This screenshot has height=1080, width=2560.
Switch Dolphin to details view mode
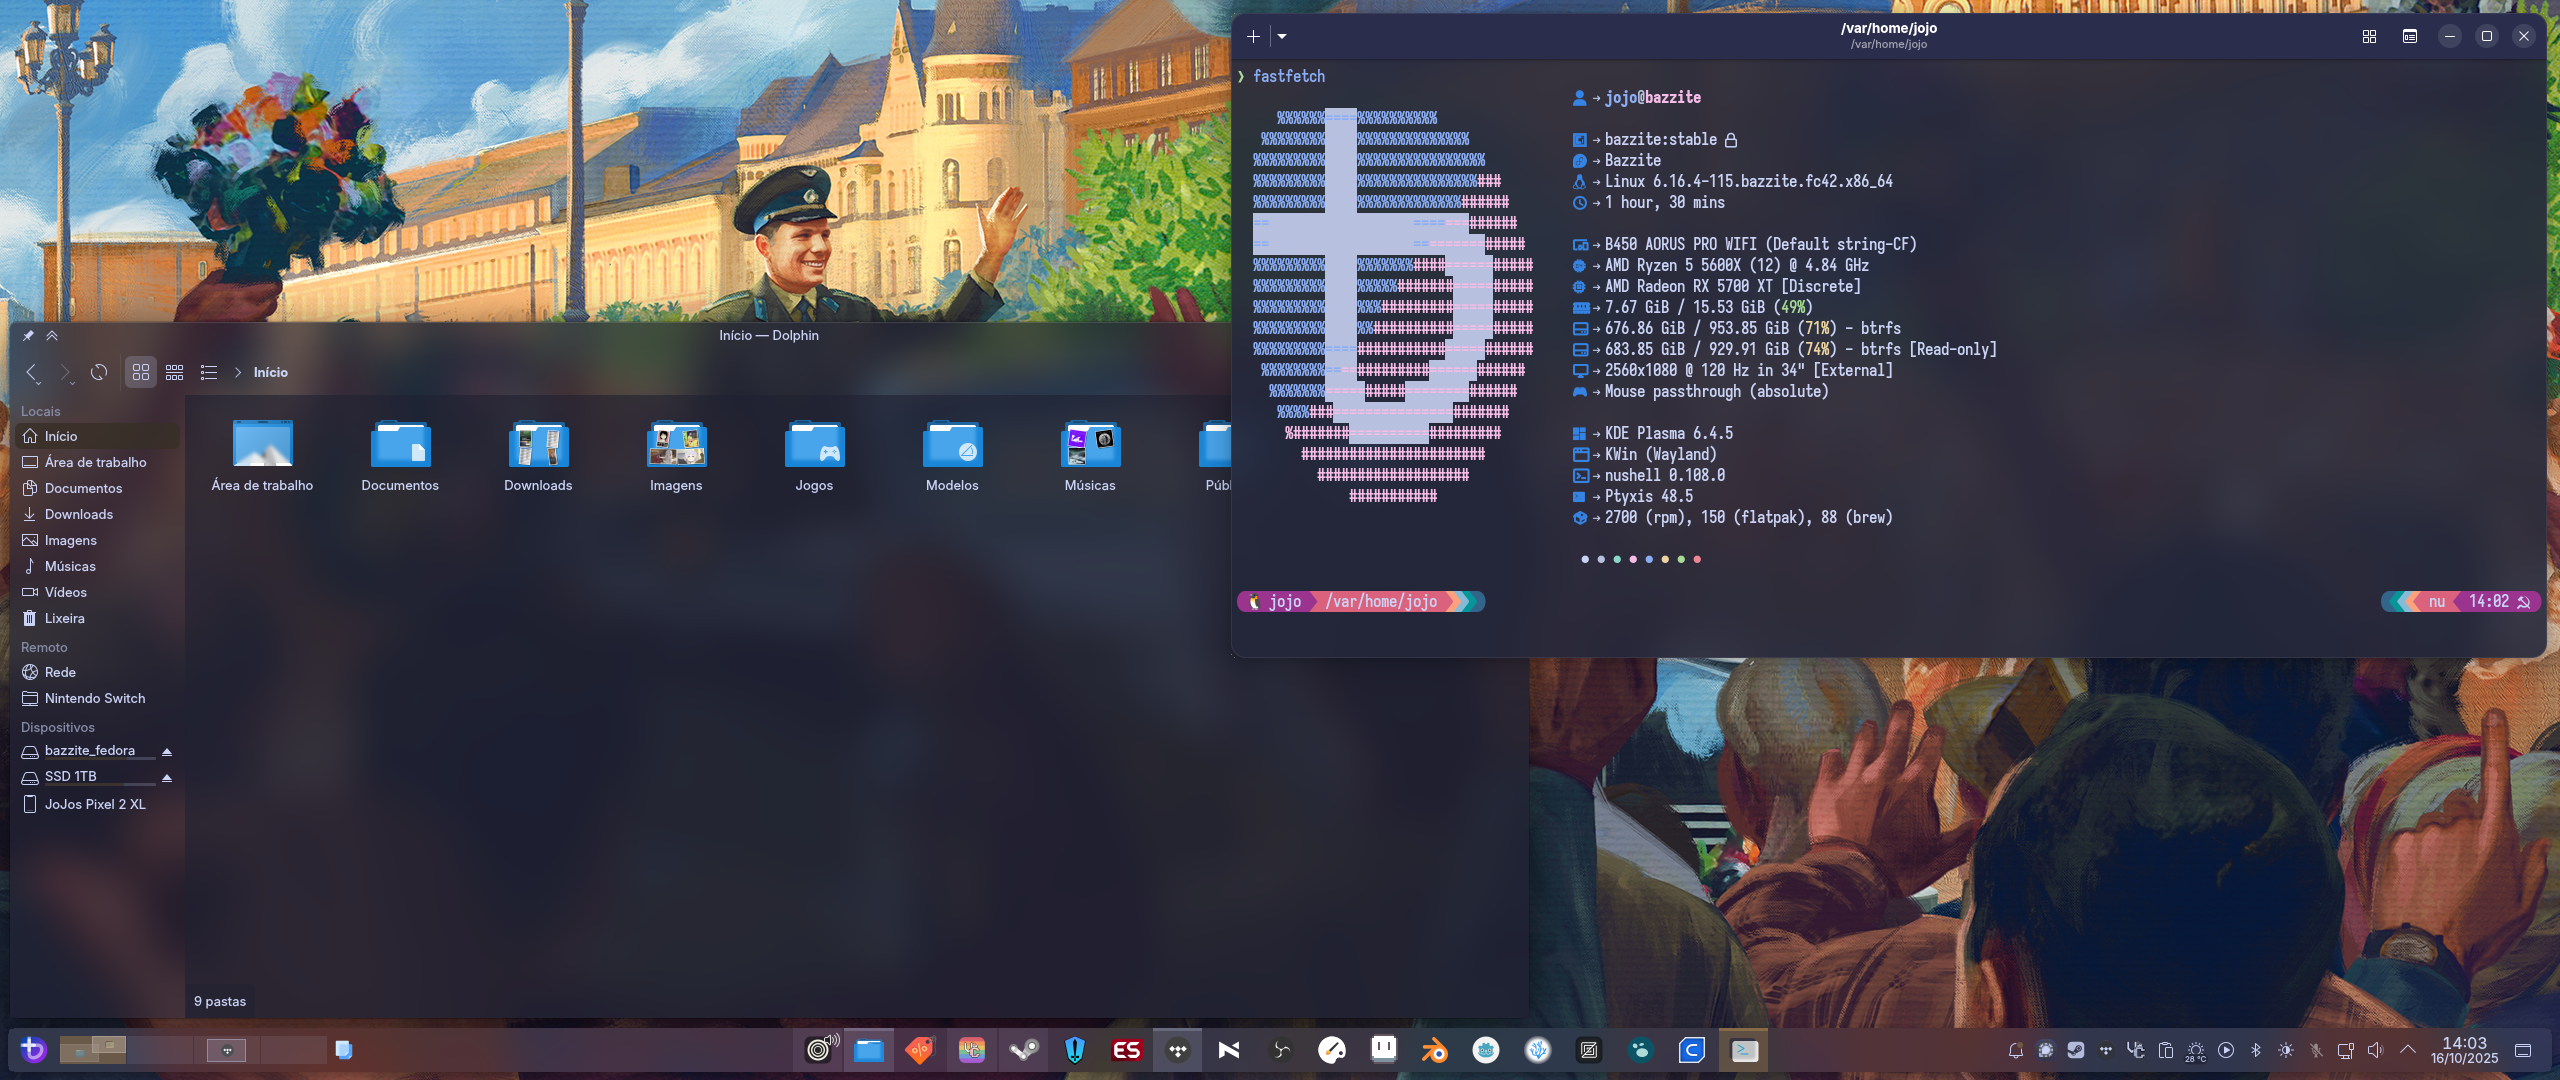pos(209,372)
